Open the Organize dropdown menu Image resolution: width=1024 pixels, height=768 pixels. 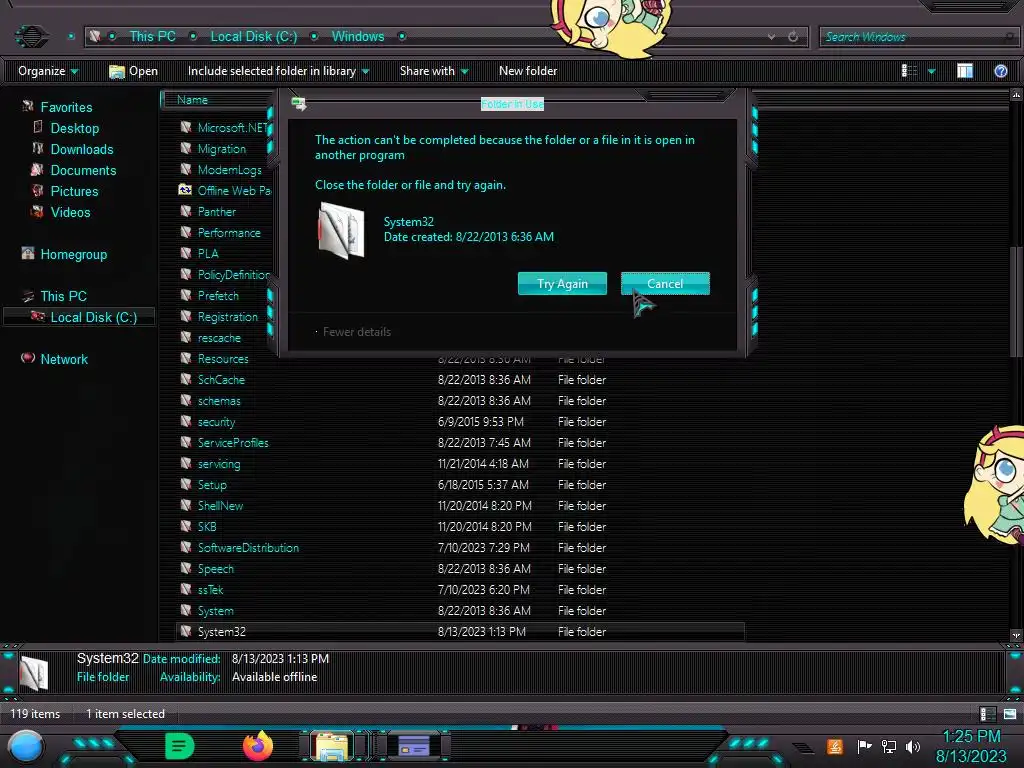pyautogui.click(x=48, y=71)
